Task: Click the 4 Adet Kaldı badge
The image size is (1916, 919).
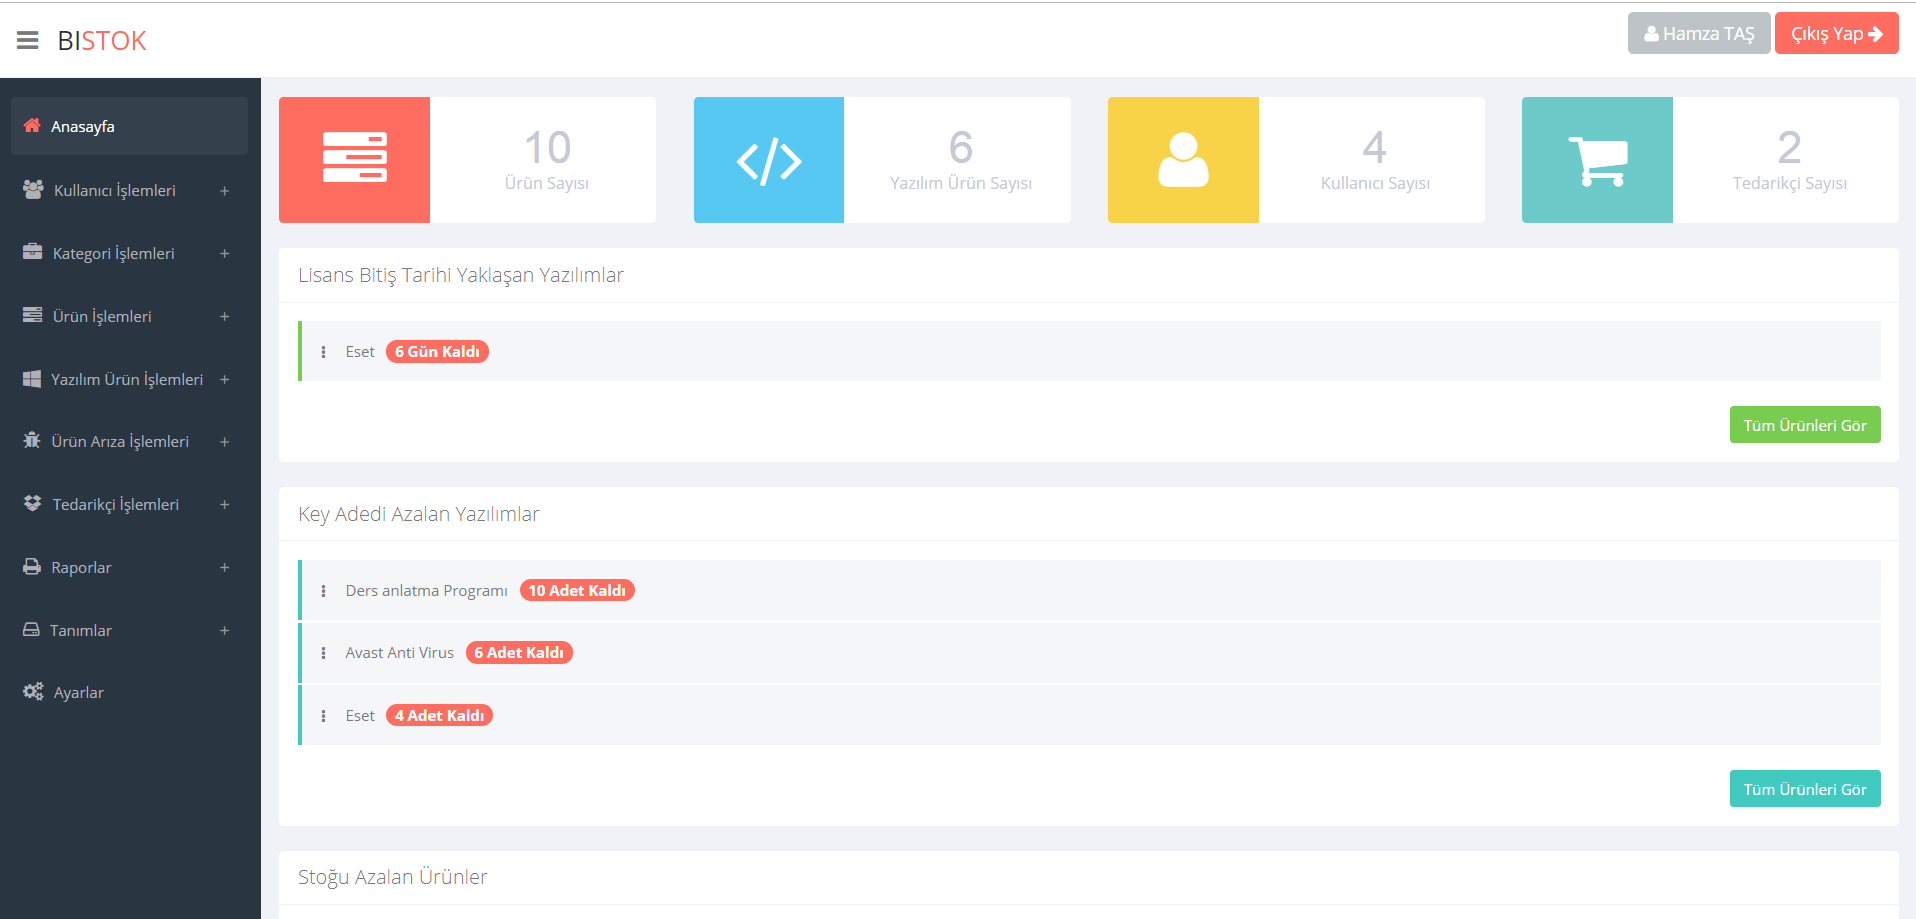Action: [x=439, y=716]
